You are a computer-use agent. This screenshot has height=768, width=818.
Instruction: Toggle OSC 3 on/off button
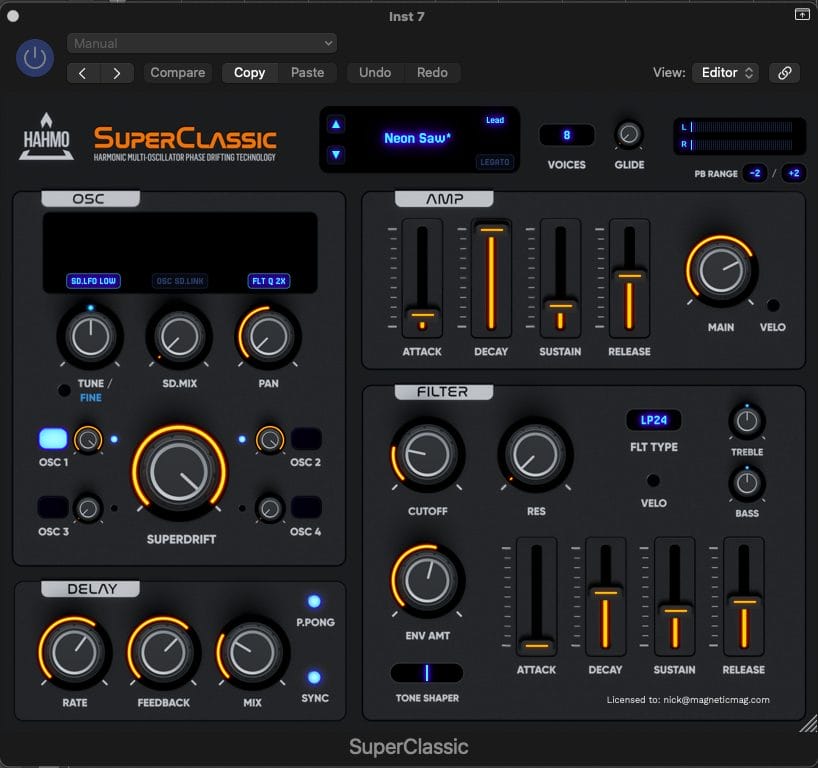pos(53,507)
